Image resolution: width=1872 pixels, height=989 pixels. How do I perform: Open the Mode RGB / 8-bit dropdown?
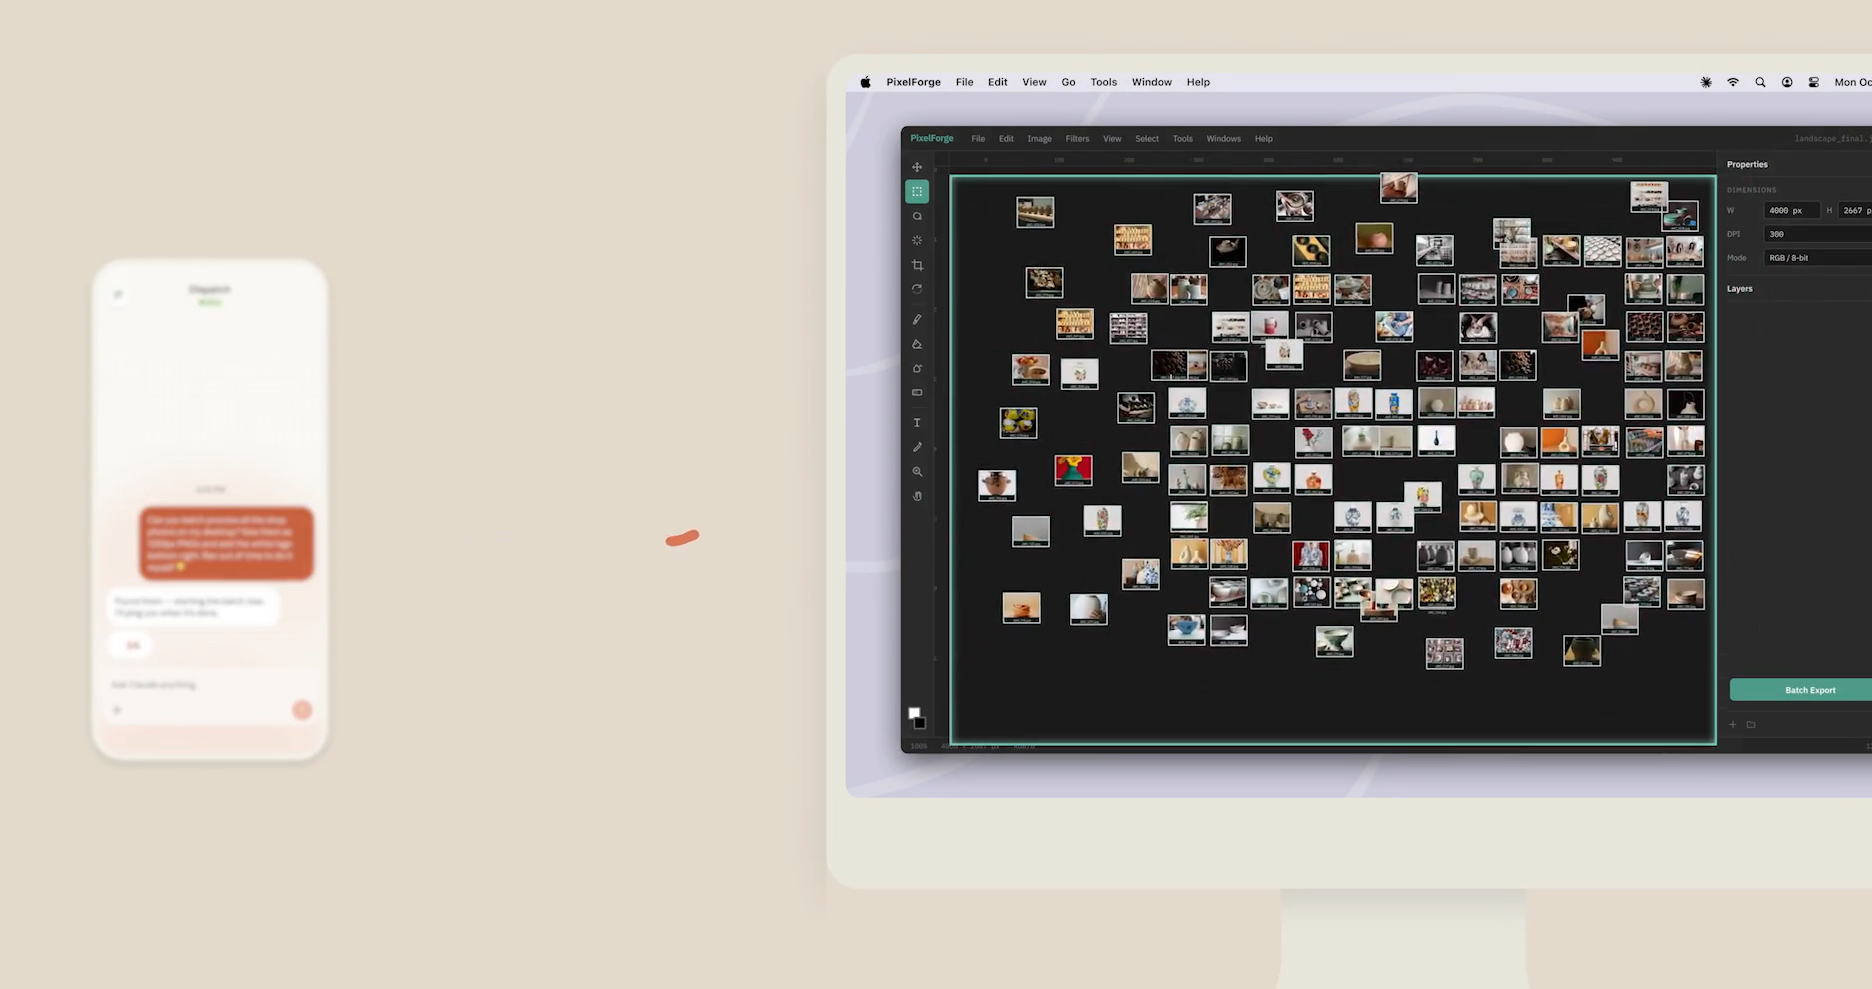(x=1816, y=258)
